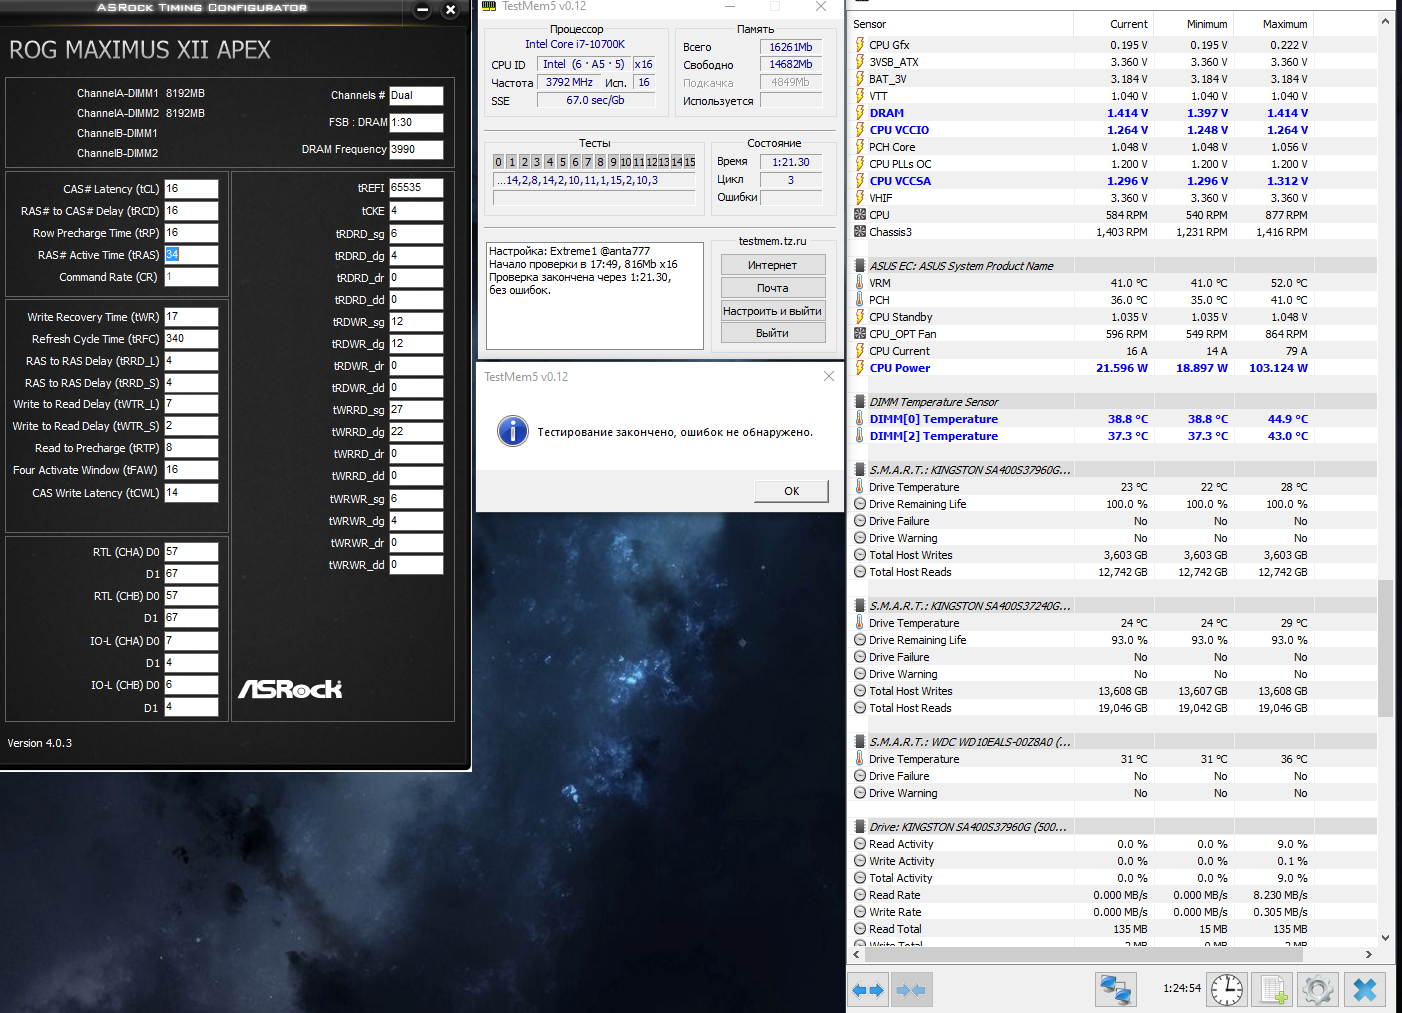Click the Почта button in TestMem5
The width and height of the screenshot is (1402, 1013).
click(773, 288)
